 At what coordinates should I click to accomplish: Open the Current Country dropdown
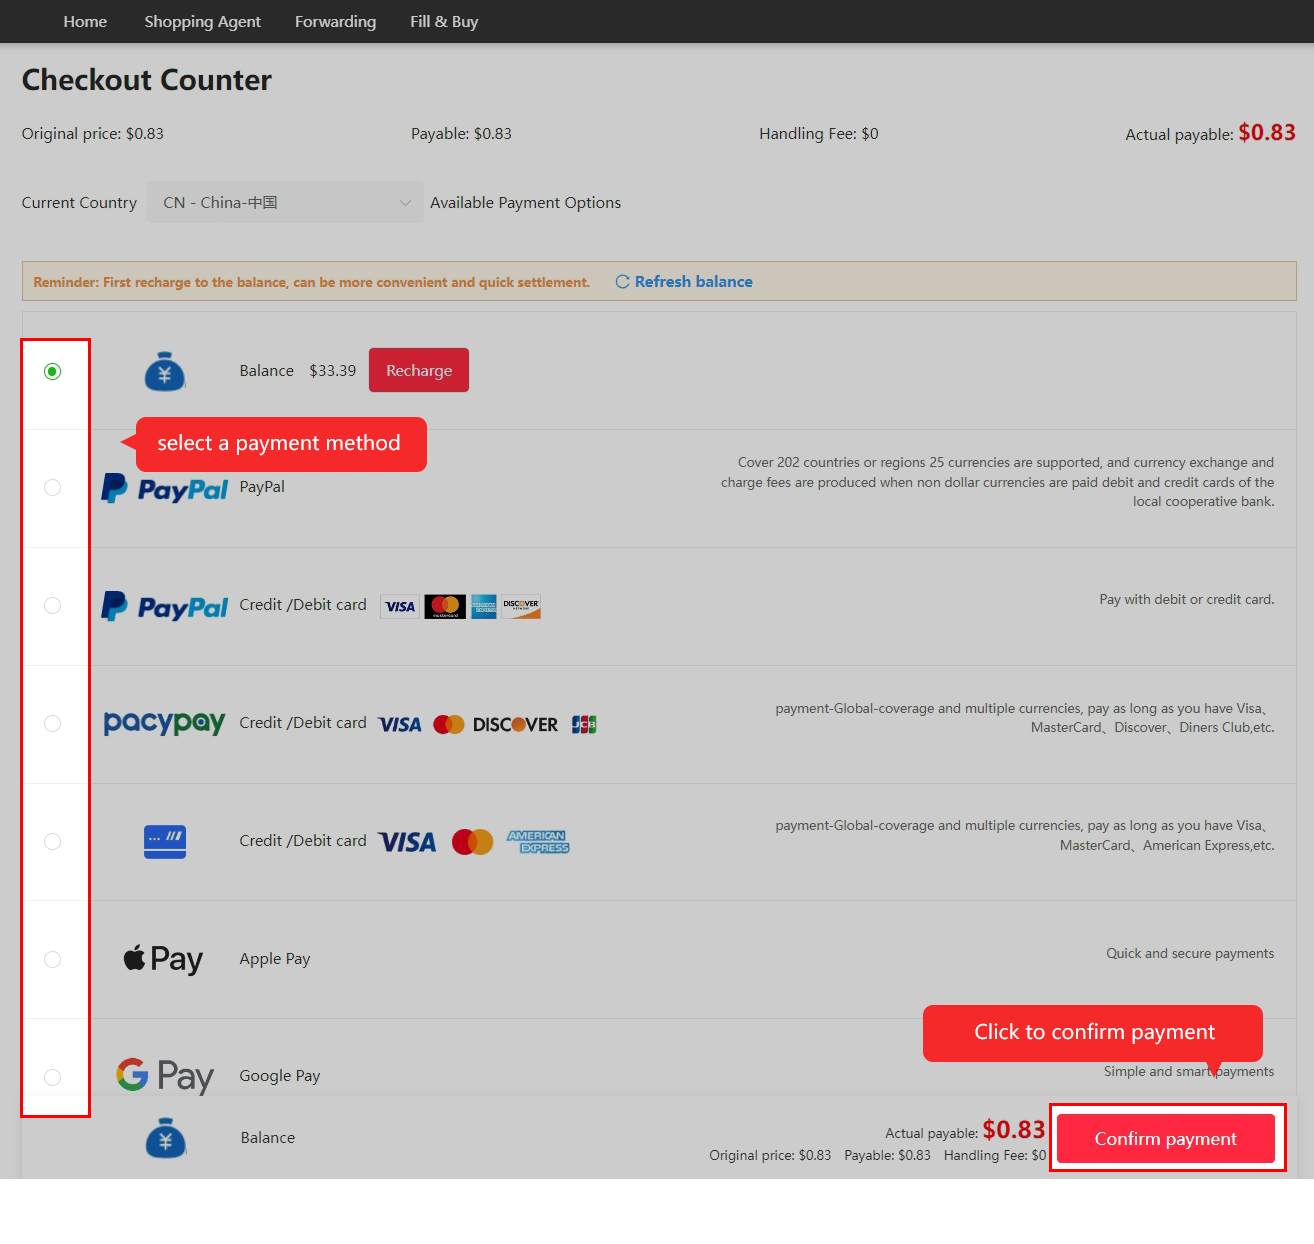click(x=285, y=202)
